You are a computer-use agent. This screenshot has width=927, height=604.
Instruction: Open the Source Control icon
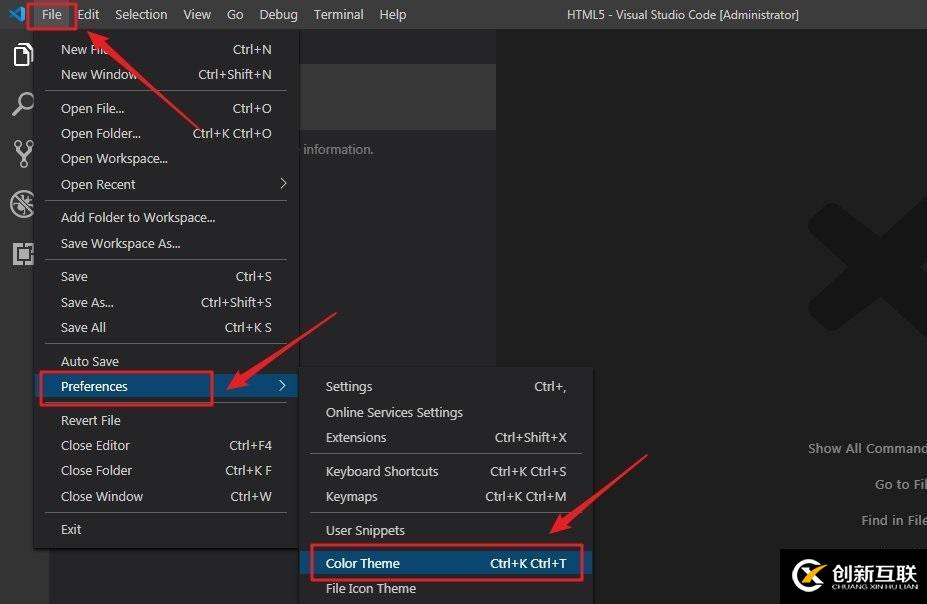[x=22, y=152]
